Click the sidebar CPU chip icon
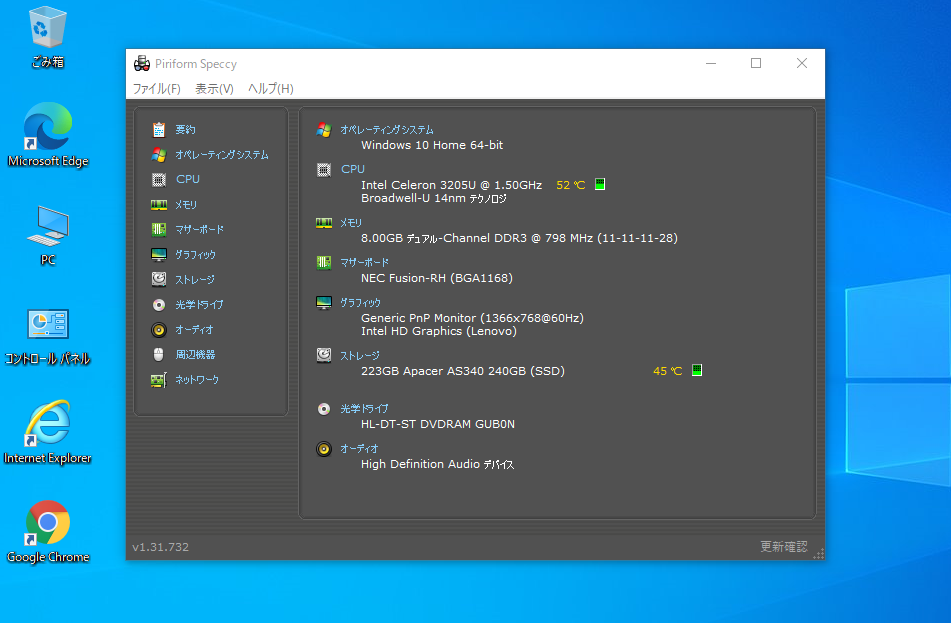This screenshot has height=623, width=951. [x=159, y=180]
